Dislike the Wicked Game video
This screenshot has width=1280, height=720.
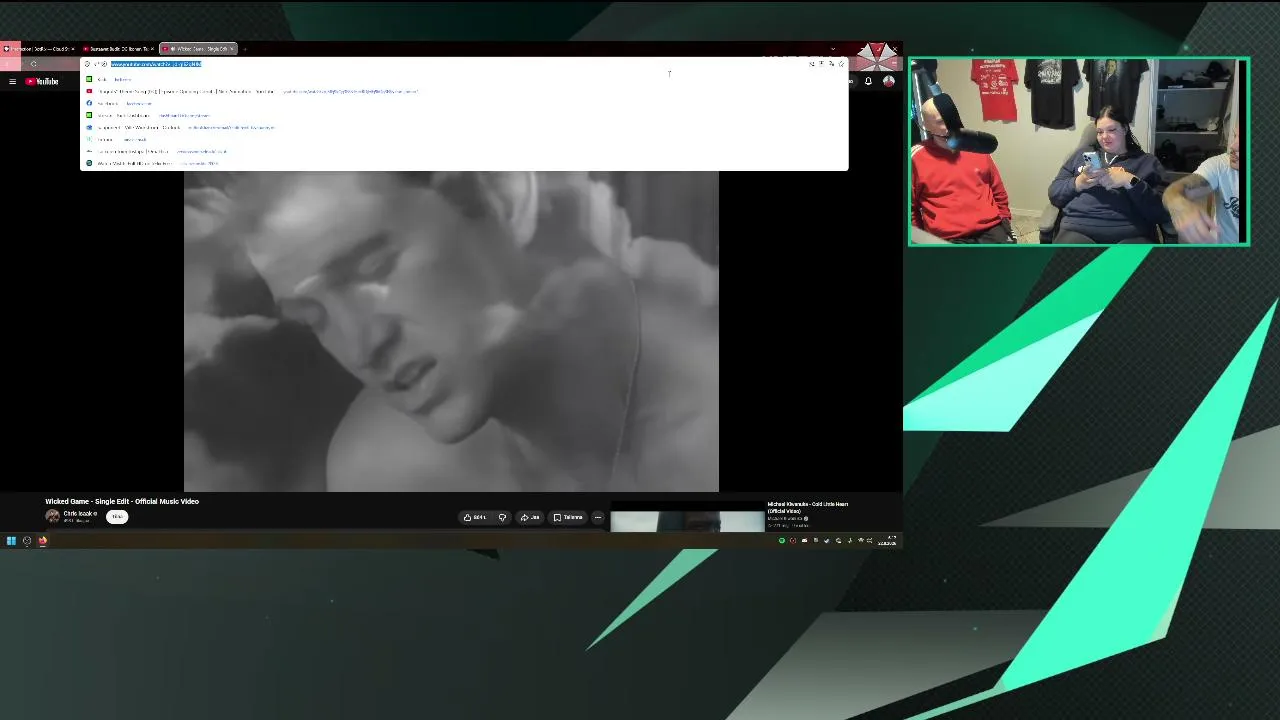[502, 517]
